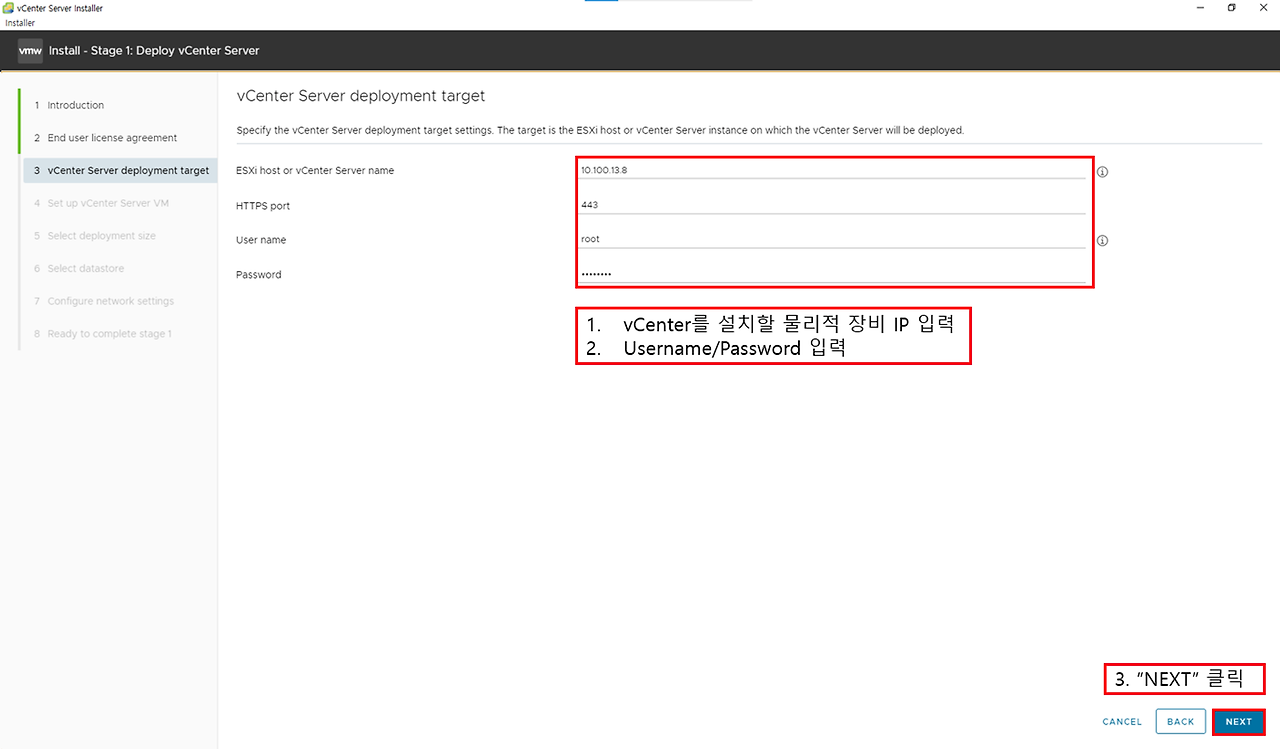This screenshot has width=1280, height=749.
Task: Click the Password input field
Action: pyautogui.click(x=833, y=274)
